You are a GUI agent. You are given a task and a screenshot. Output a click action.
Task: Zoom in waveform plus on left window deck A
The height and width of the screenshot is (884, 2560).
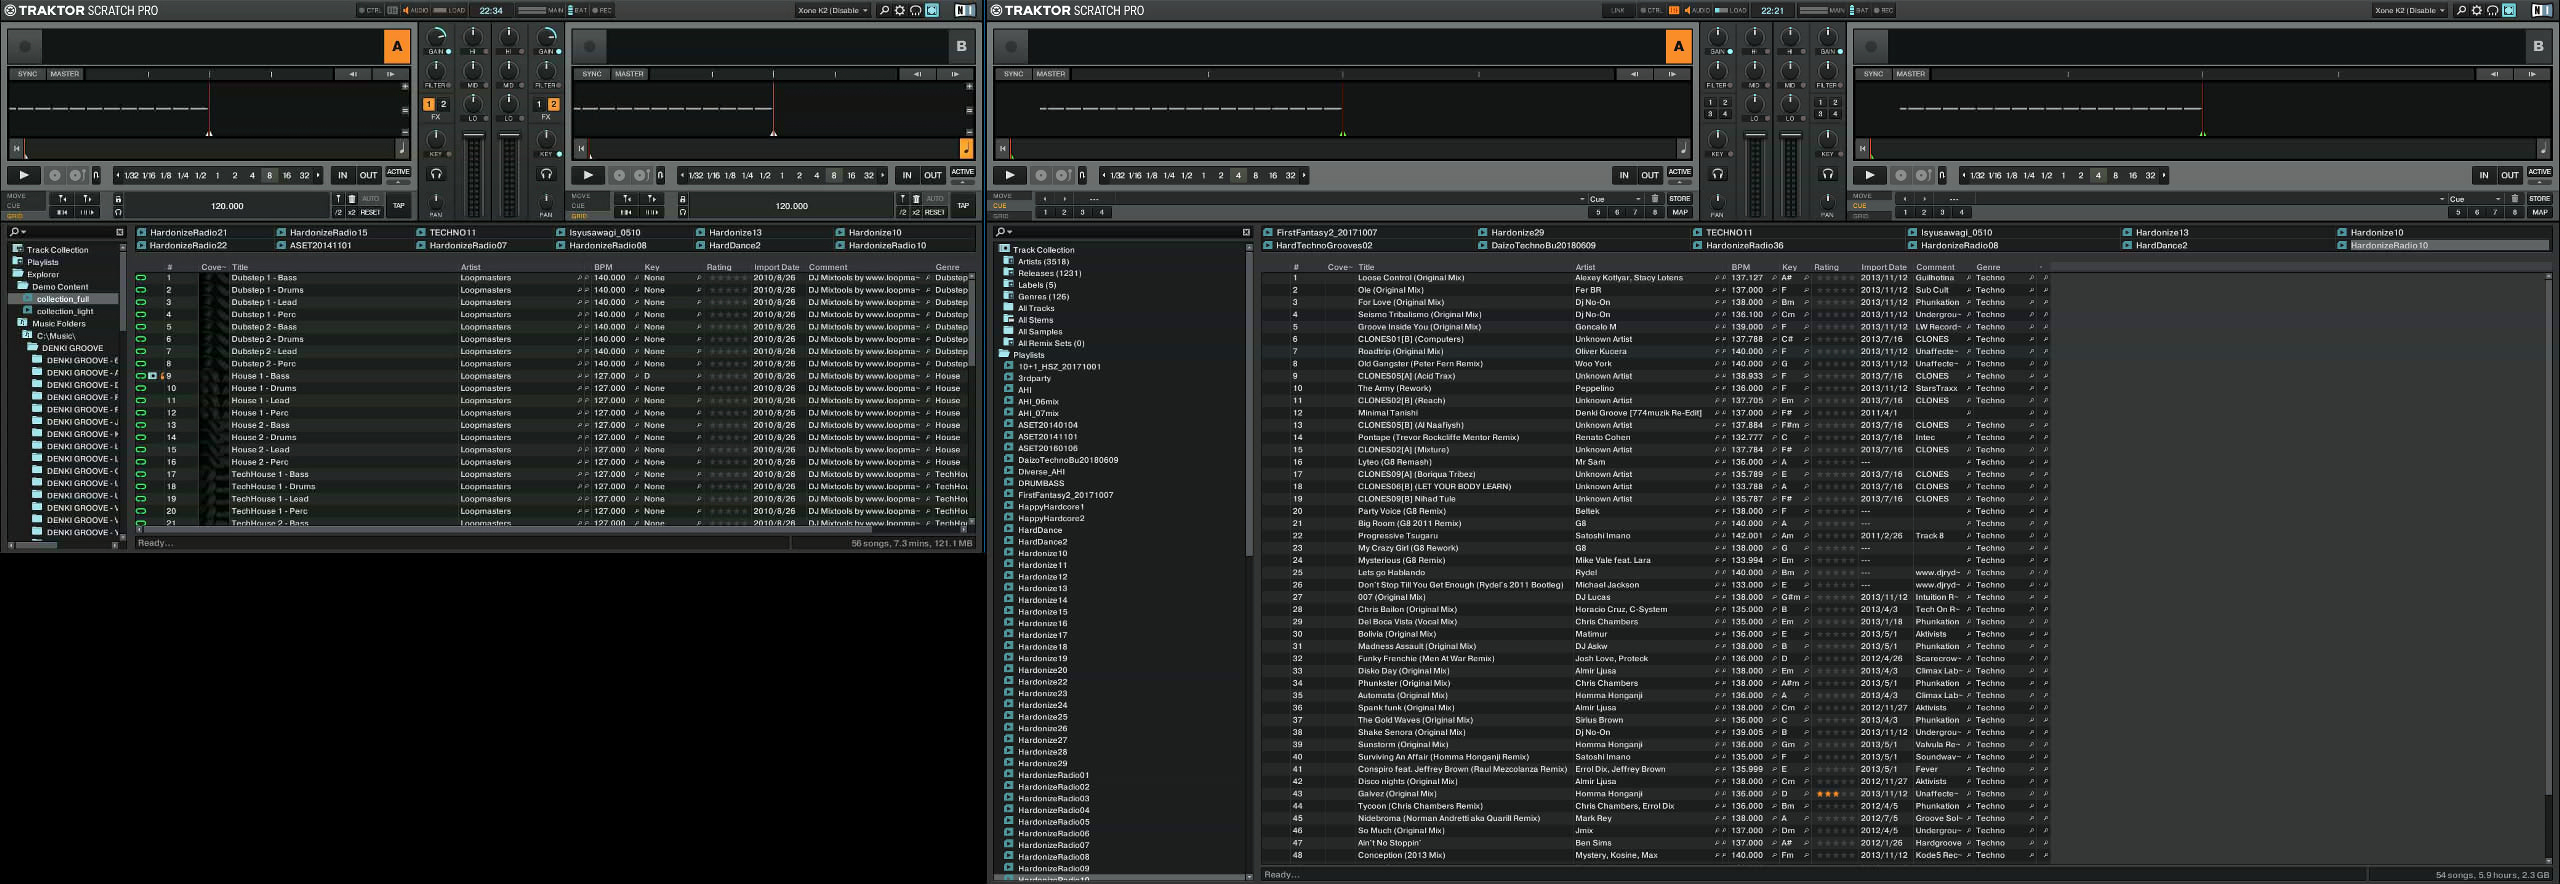click(x=404, y=86)
